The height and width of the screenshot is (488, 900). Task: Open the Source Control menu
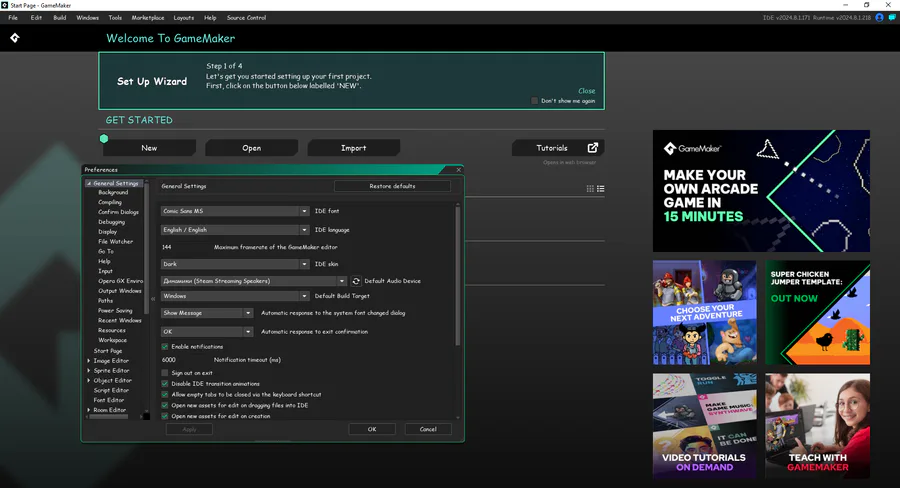coord(246,18)
